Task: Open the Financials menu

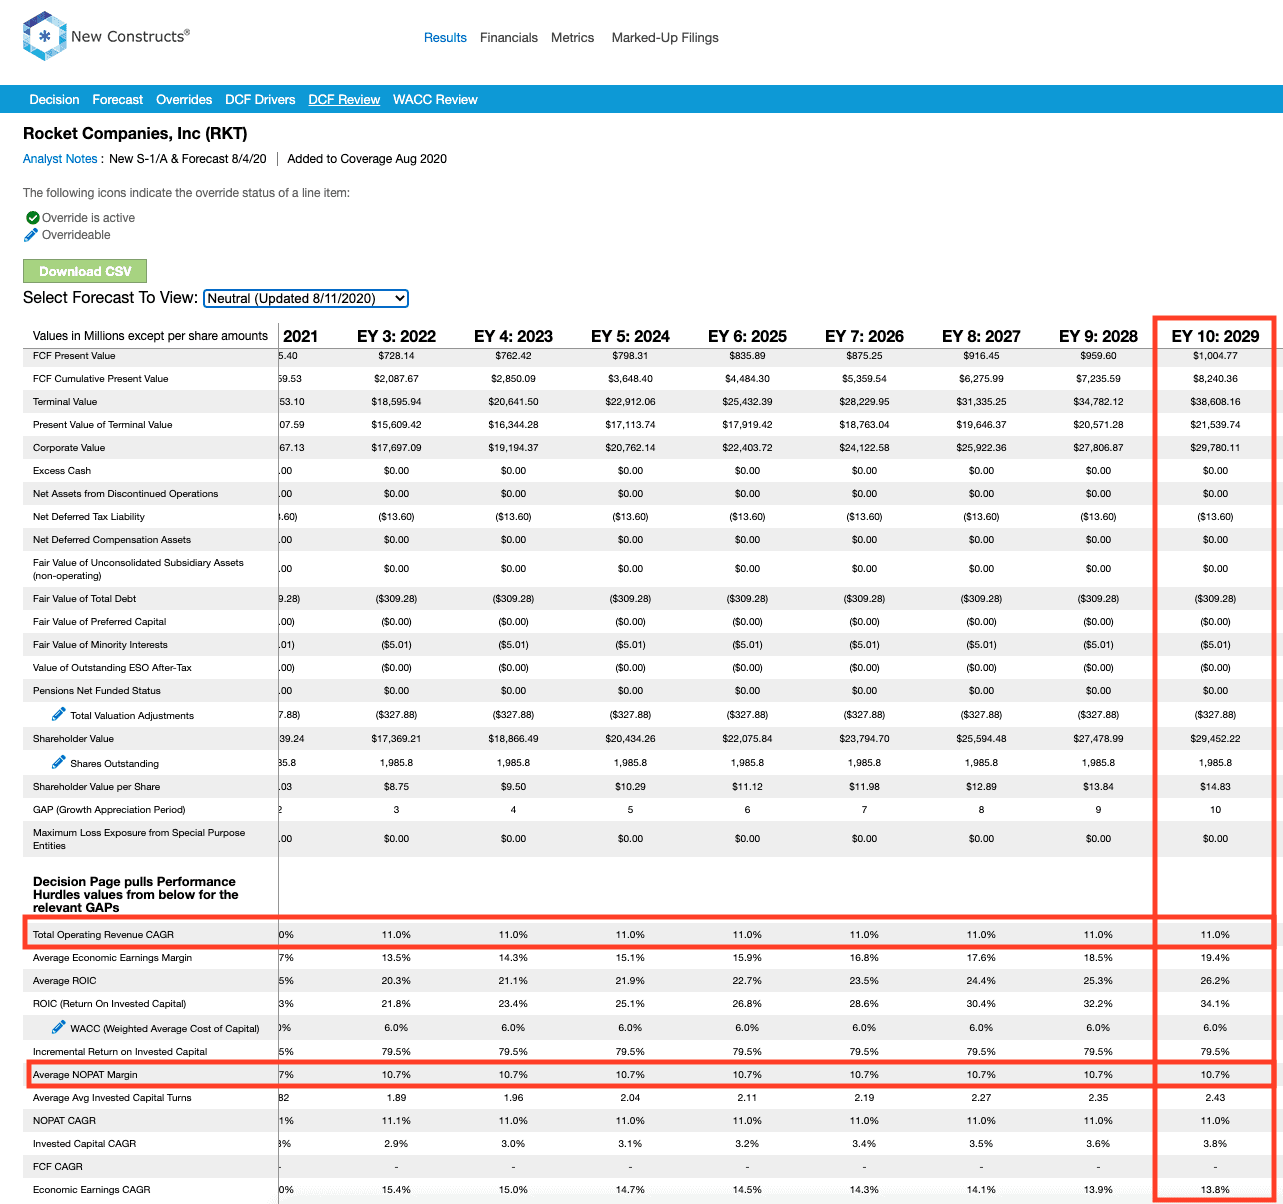Action: (509, 38)
